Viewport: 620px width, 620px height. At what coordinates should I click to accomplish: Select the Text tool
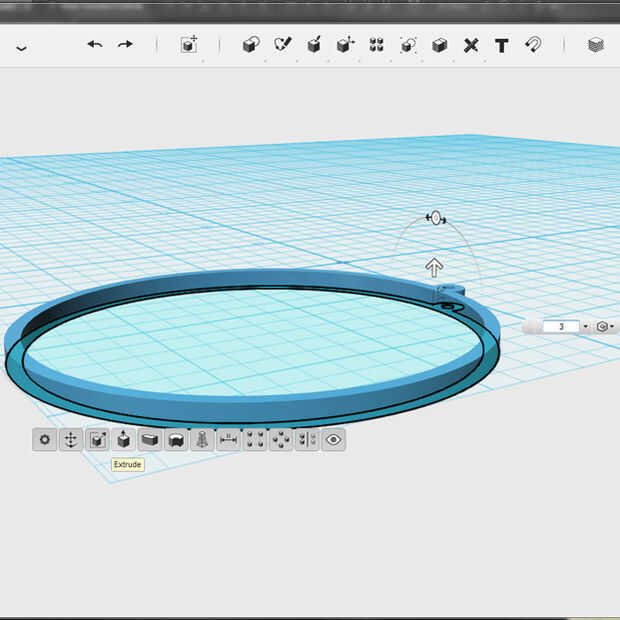[x=502, y=45]
